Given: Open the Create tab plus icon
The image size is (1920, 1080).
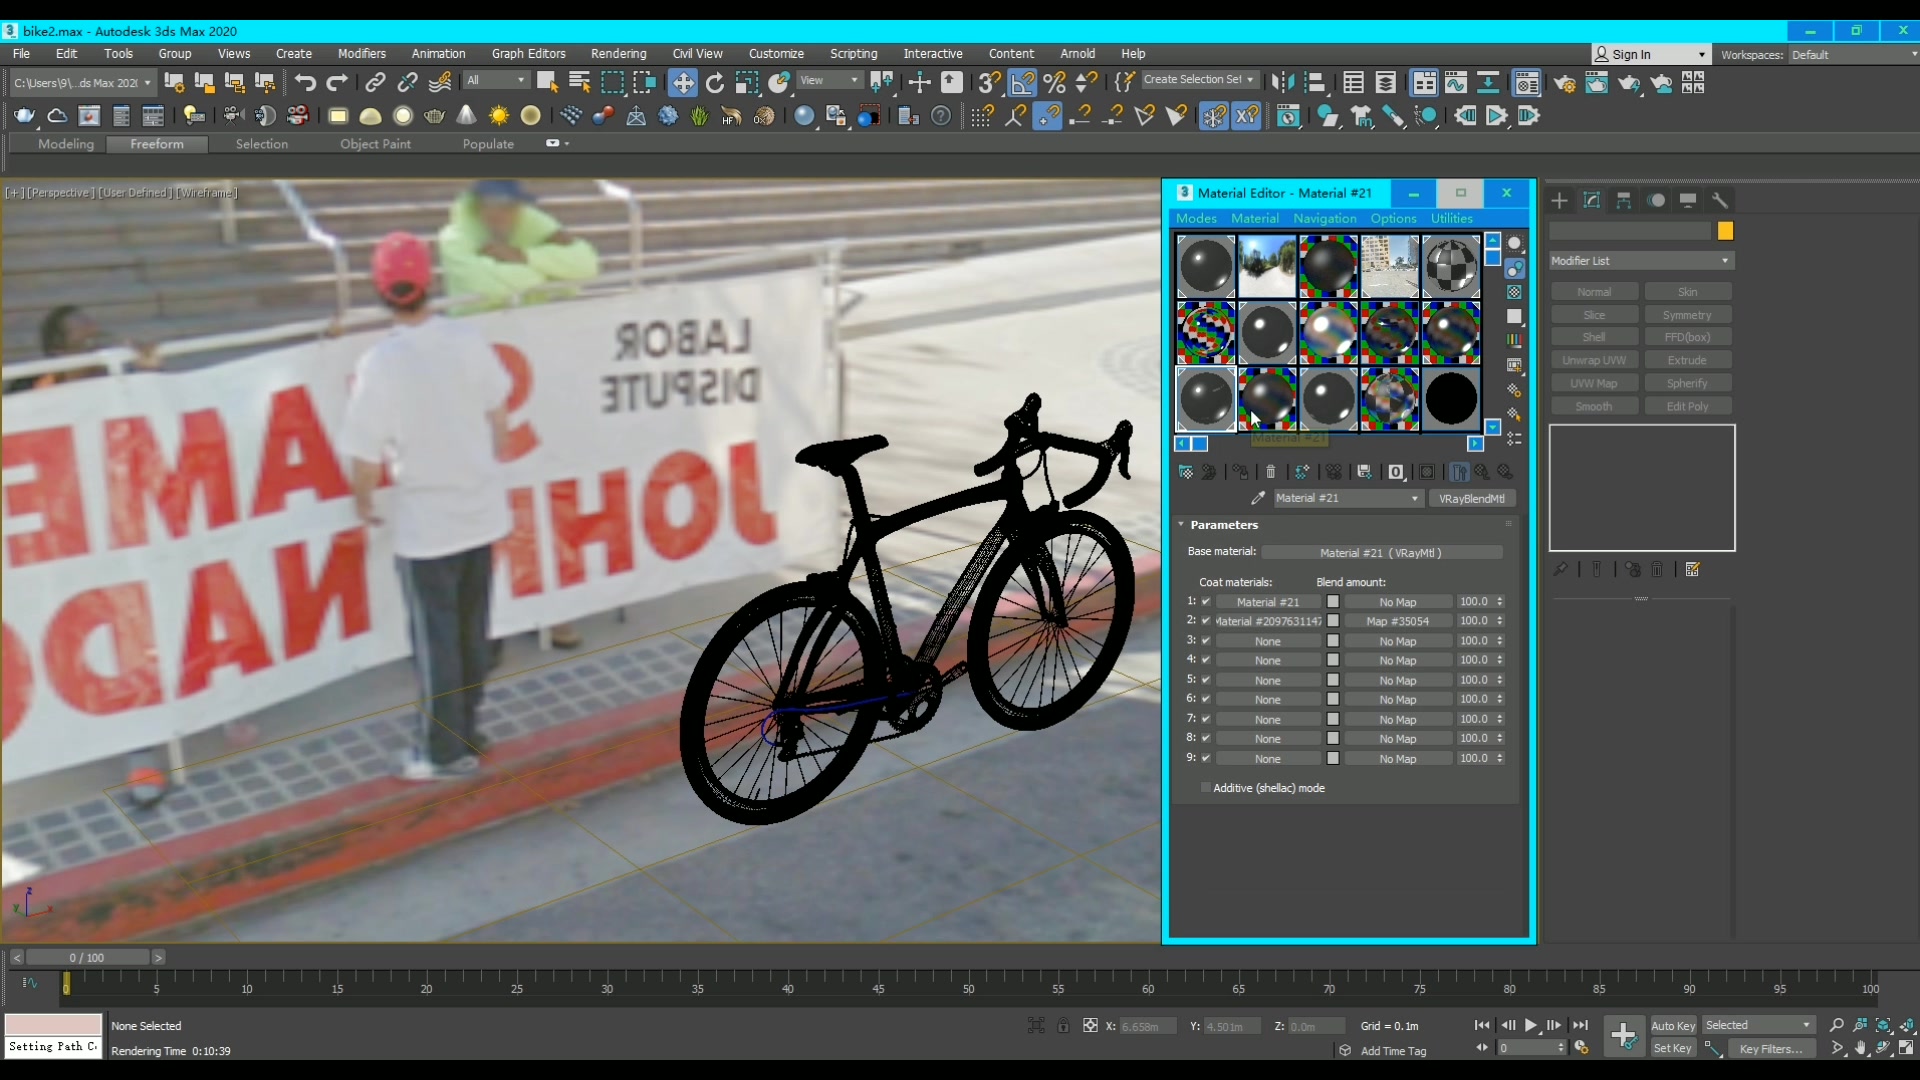Looking at the screenshot, I should pos(1559,201).
